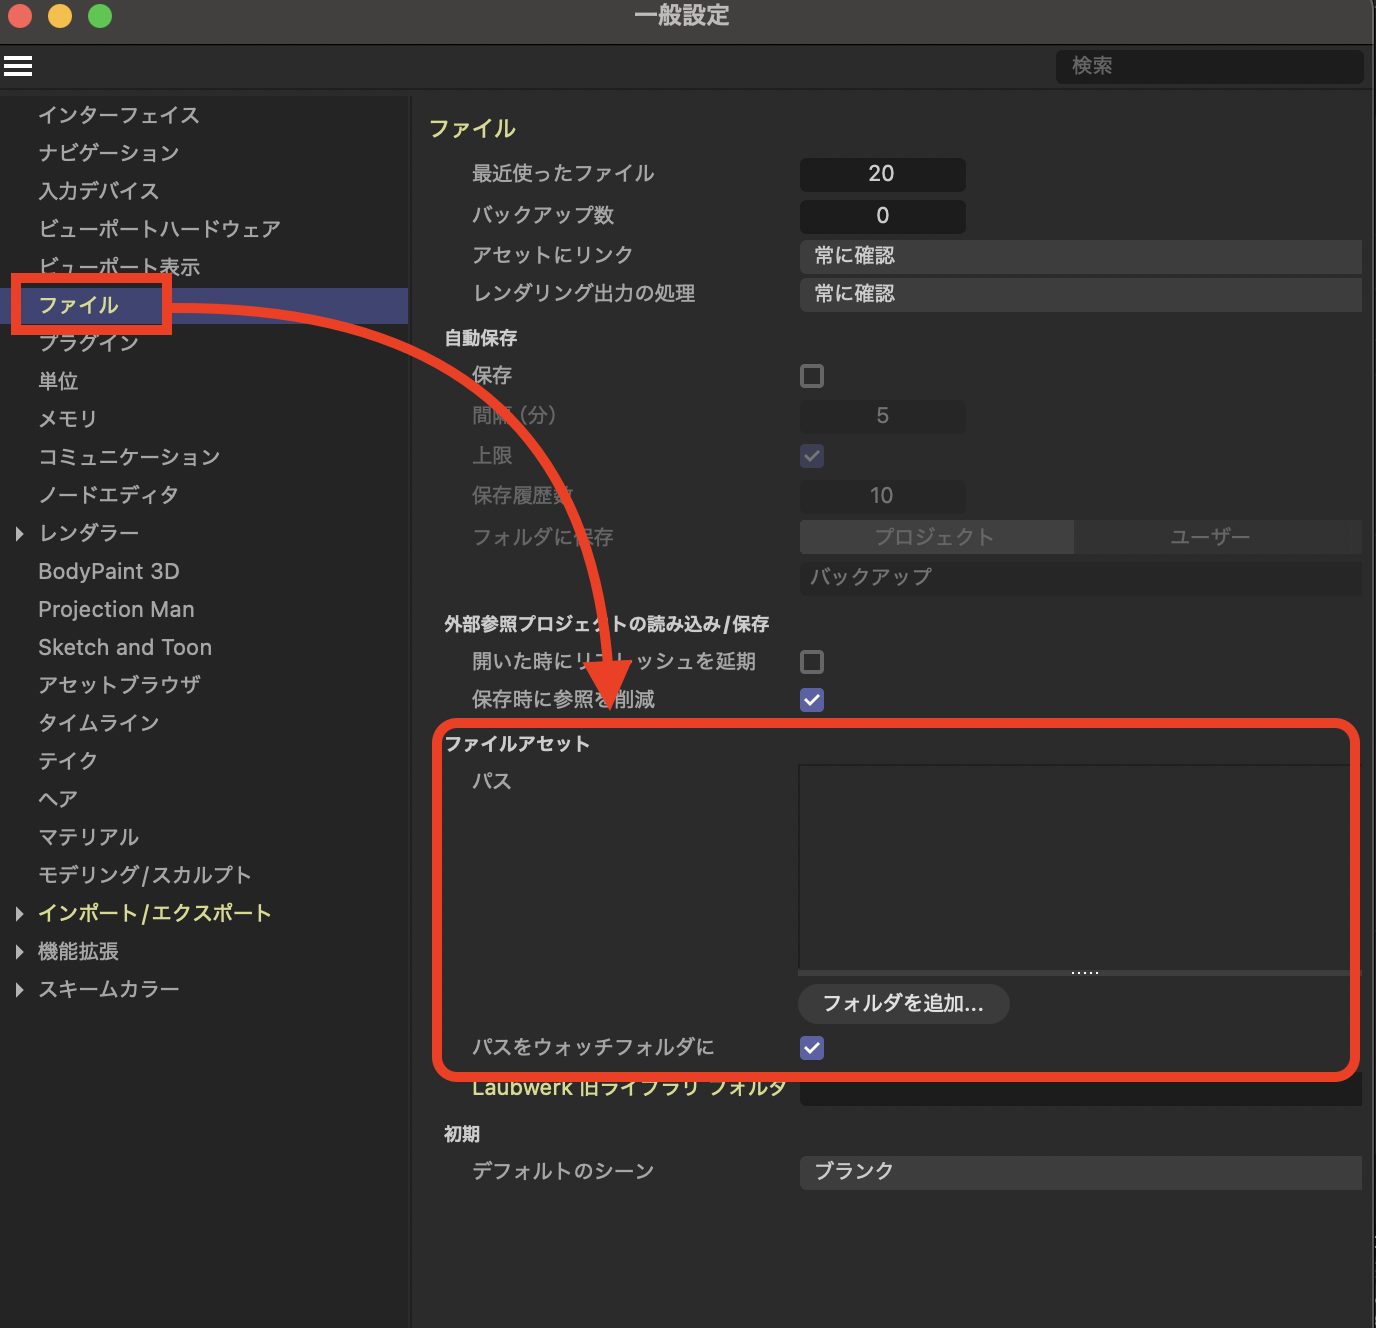Select 機能拡張 in the sidebar
The image size is (1376, 1328).
78,951
